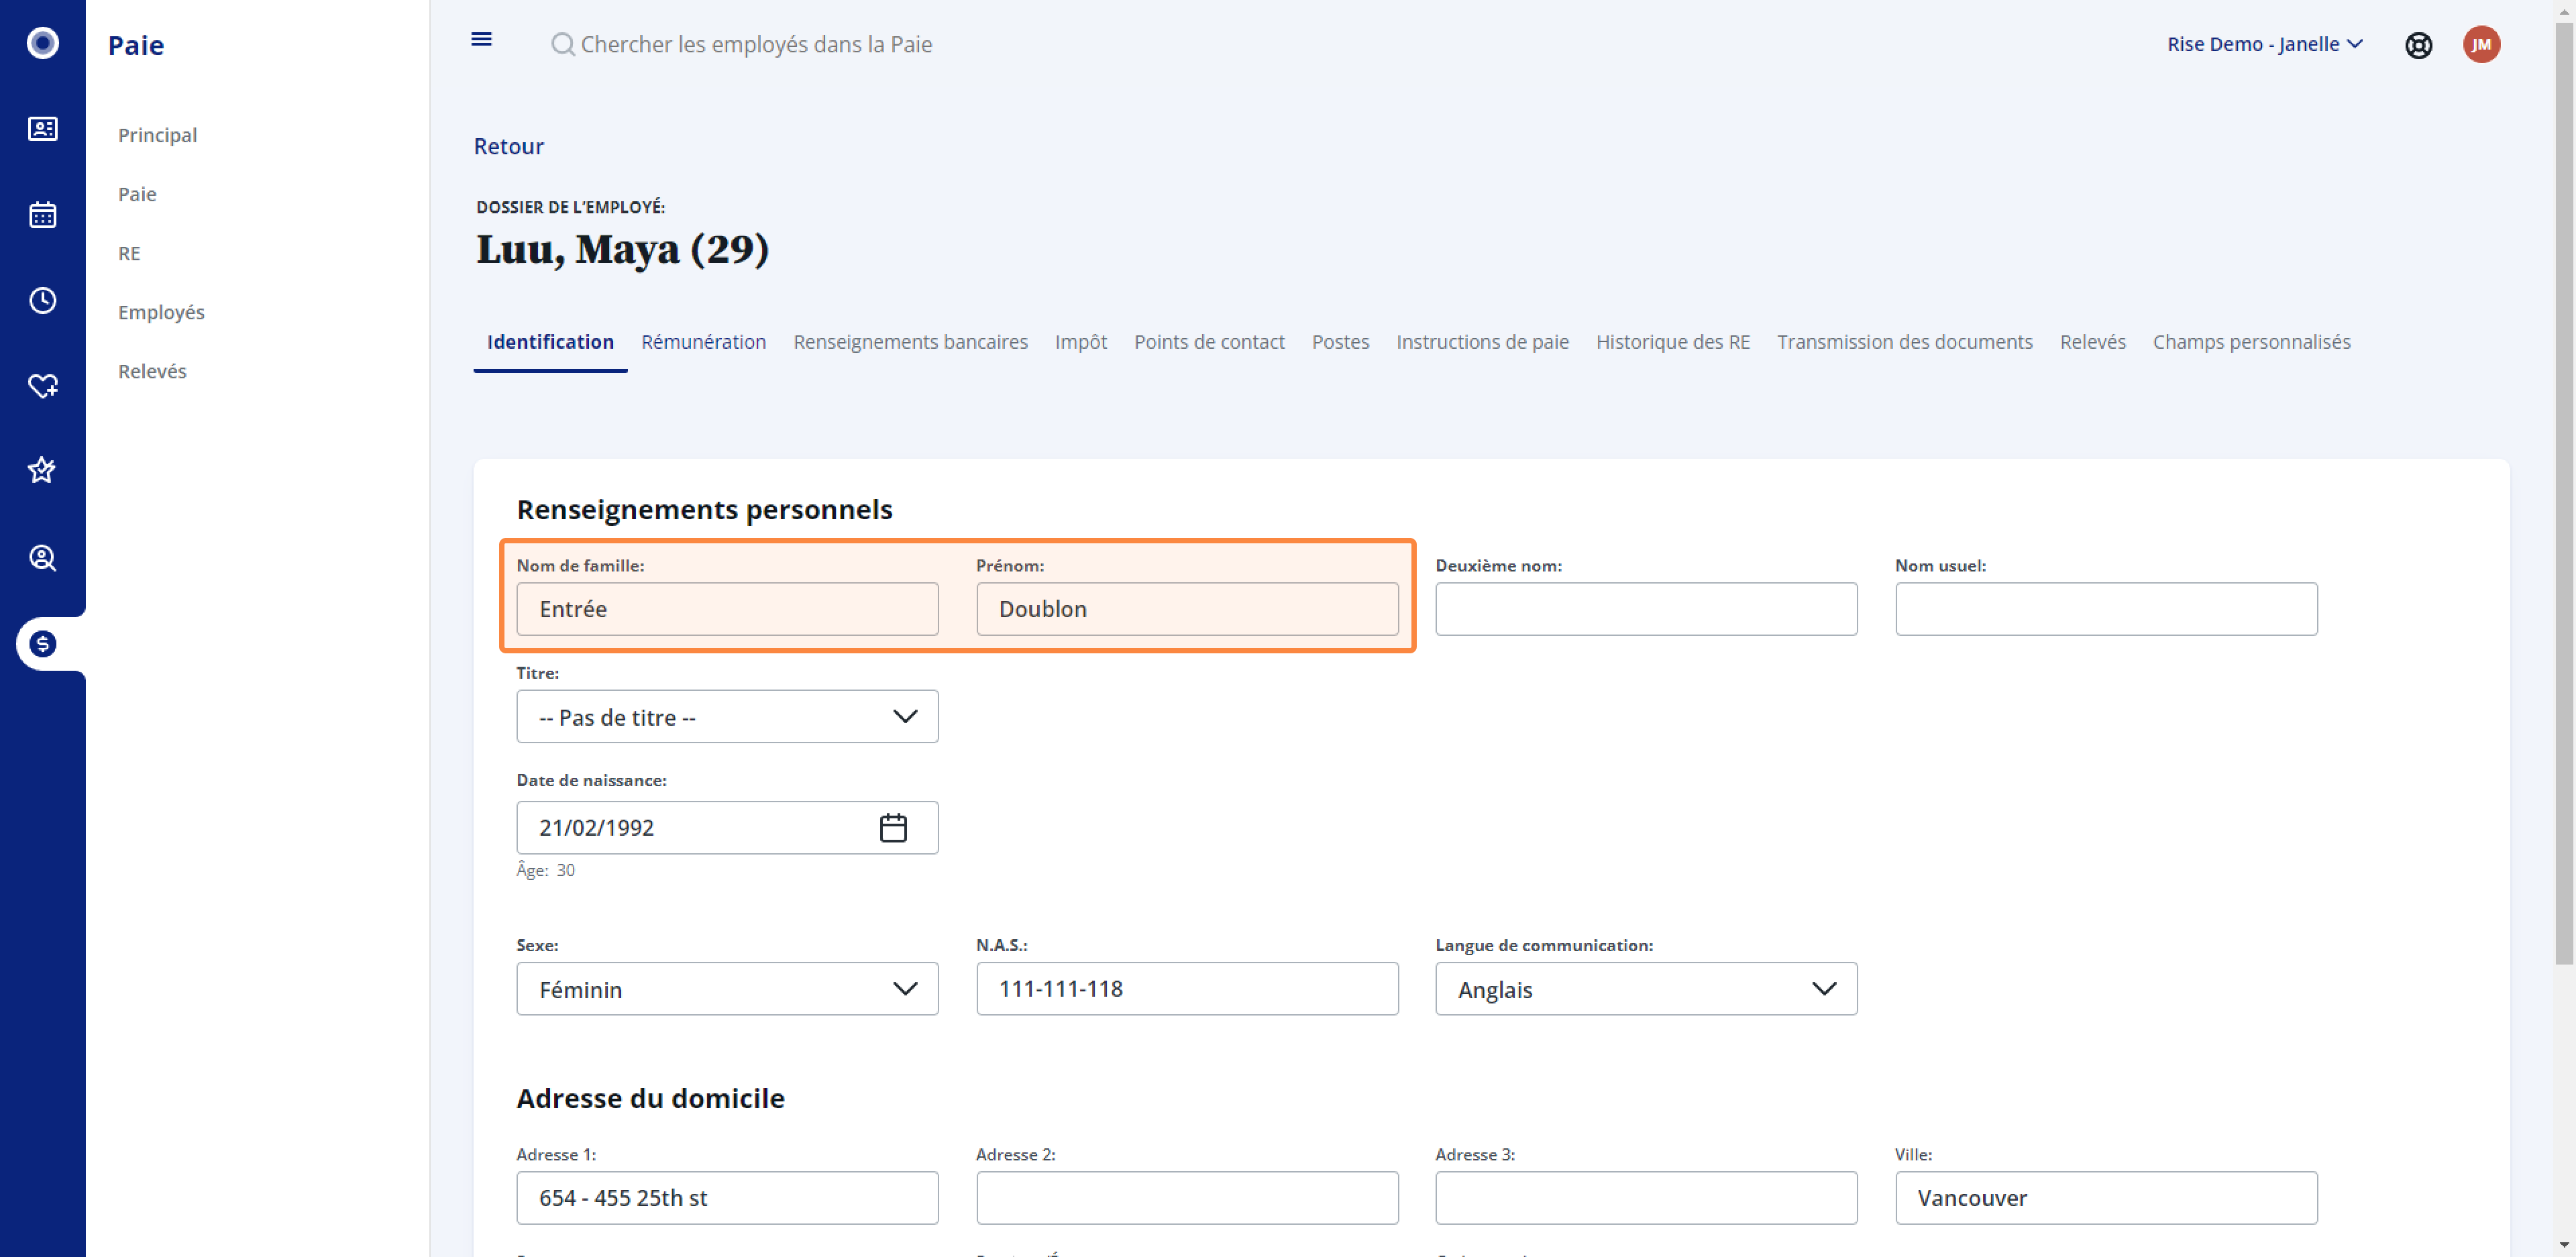Click the Adresse 3 field
This screenshot has width=2576, height=1257.
click(1646, 1197)
